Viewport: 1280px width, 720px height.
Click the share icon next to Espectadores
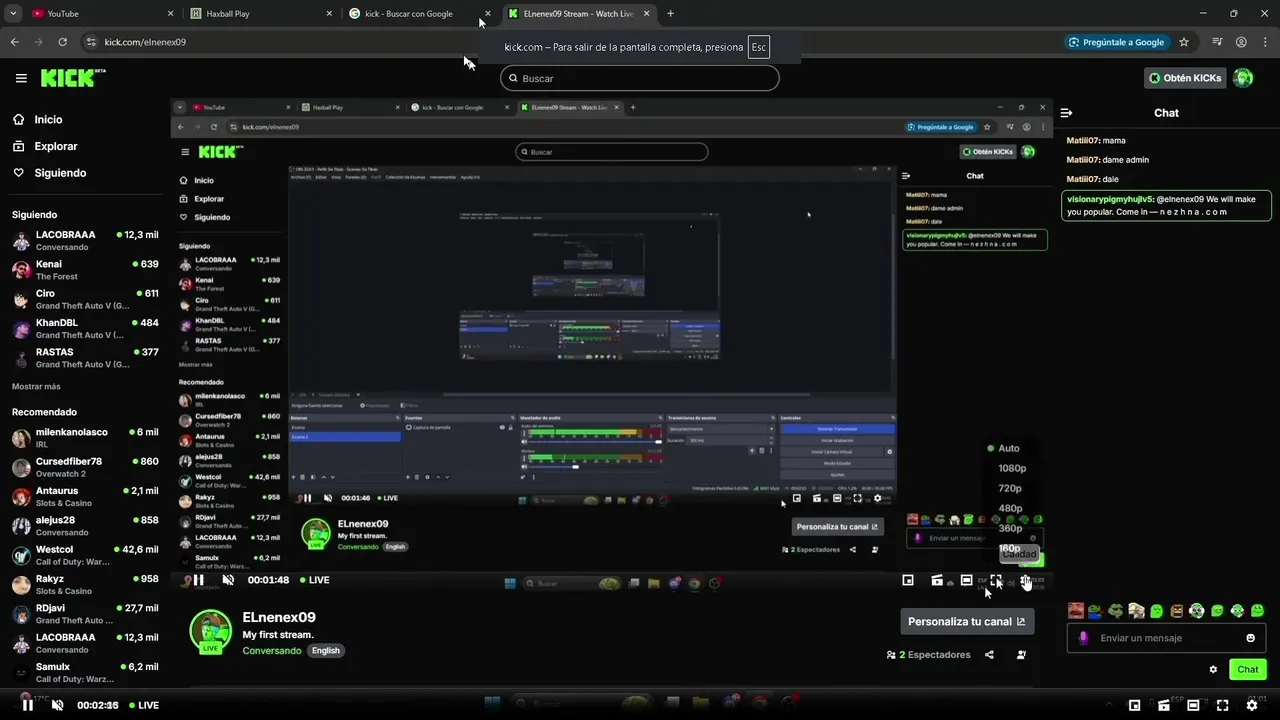pos(989,655)
